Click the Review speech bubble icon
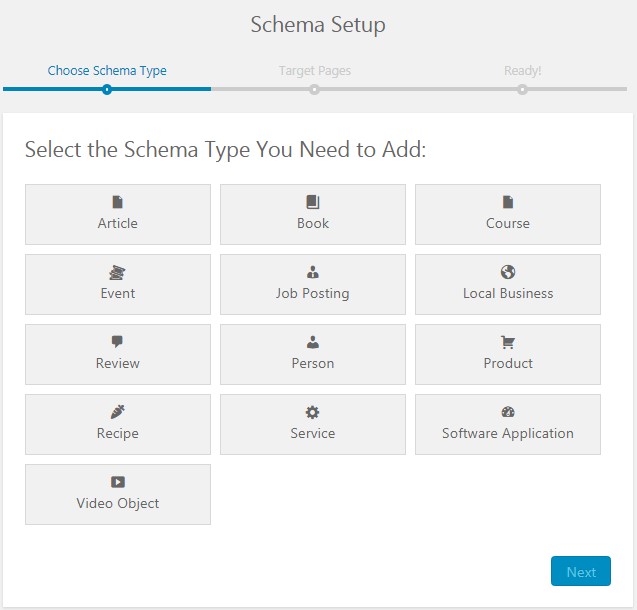The height and width of the screenshot is (610, 637). [x=118, y=342]
